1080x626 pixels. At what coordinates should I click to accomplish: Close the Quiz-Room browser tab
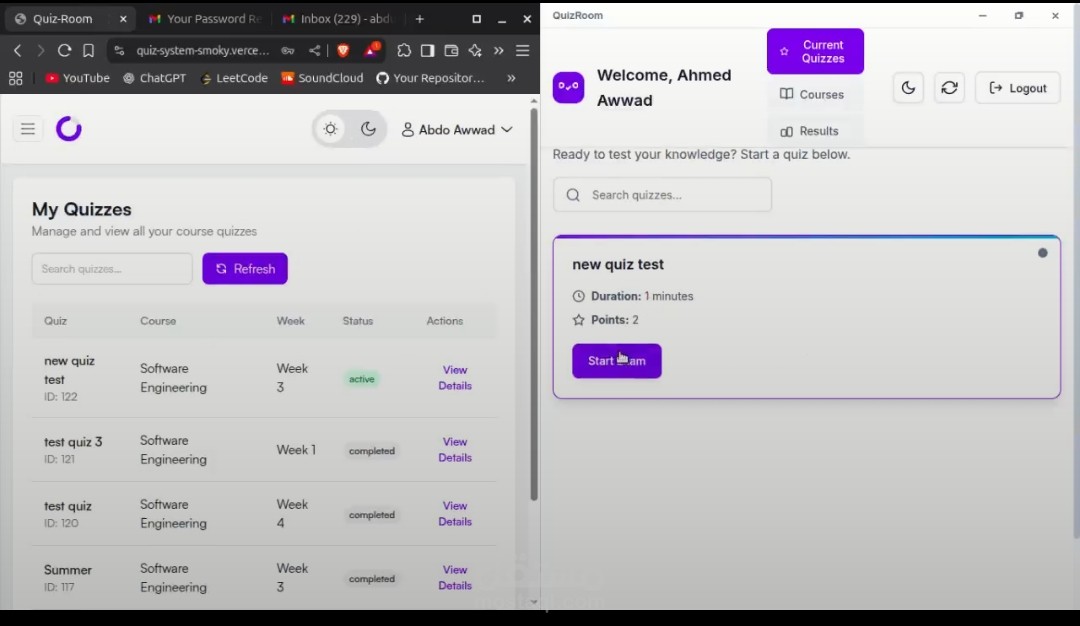coord(123,19)
